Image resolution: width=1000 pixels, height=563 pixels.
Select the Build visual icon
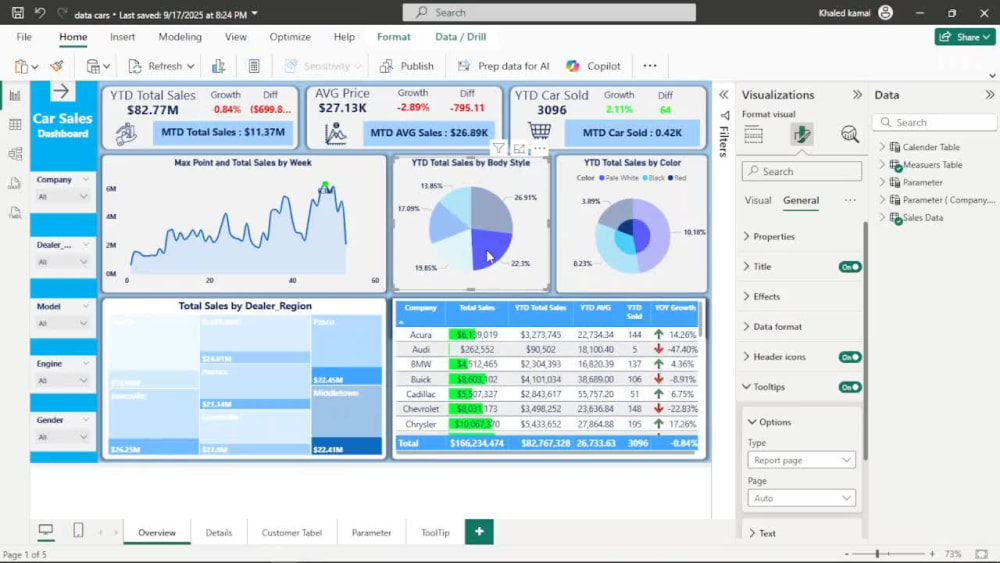click(754, 134)
